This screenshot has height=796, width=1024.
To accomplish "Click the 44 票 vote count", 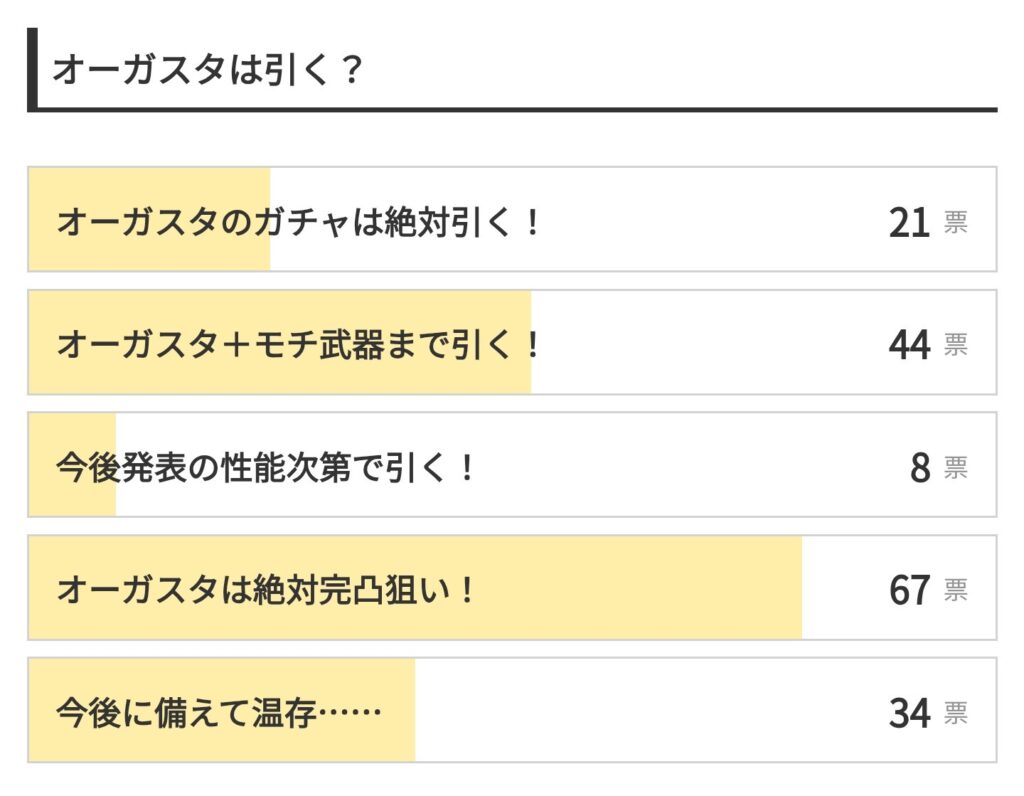I will click(928, 345).
